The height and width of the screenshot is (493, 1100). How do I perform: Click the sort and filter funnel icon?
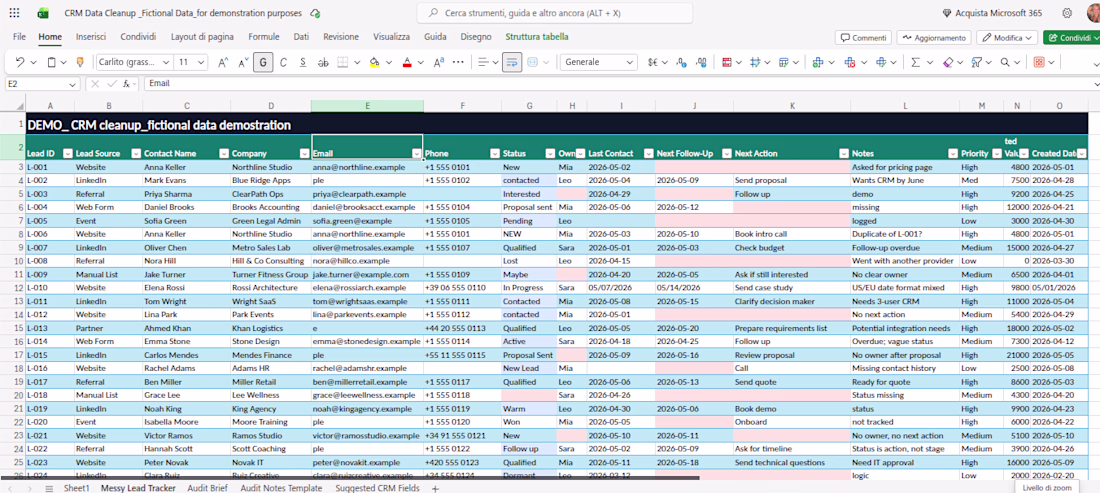click(x=977, y=62)
